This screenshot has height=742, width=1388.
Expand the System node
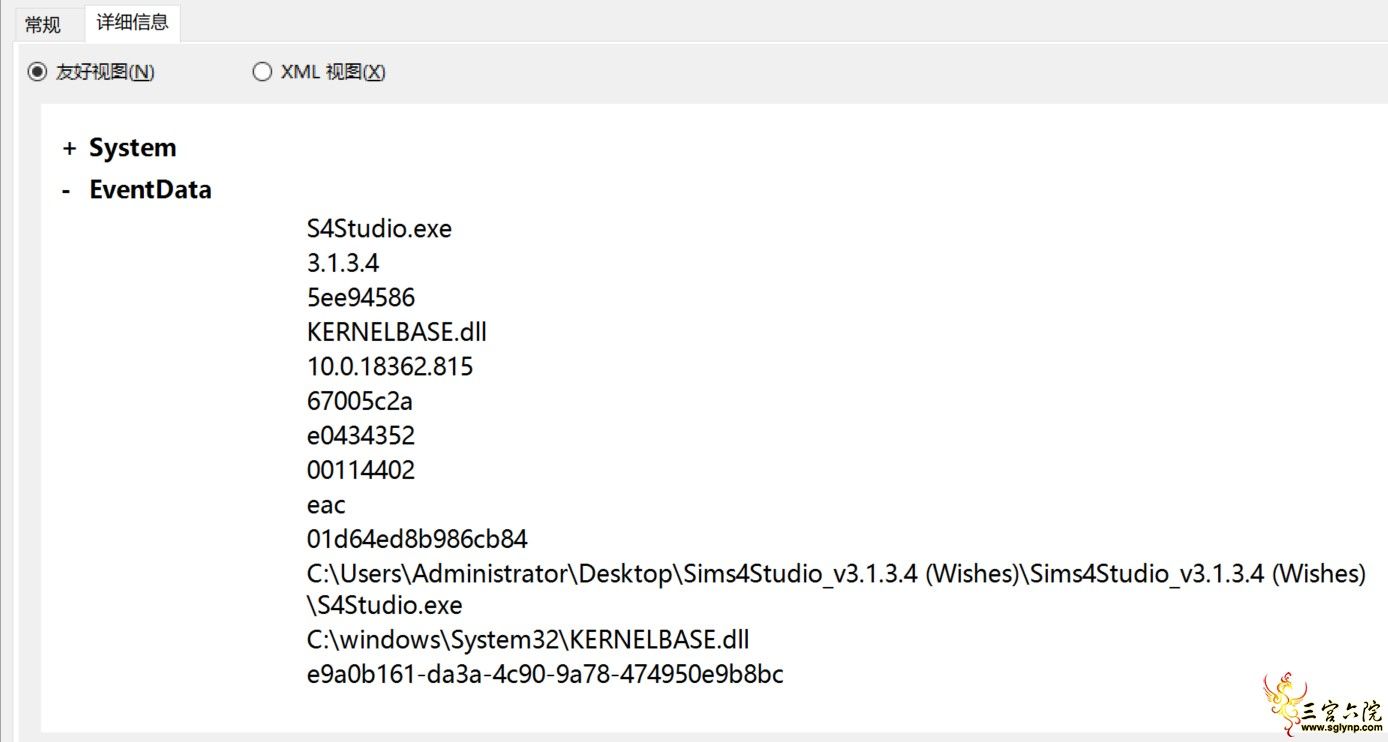(x=69, y=148)
